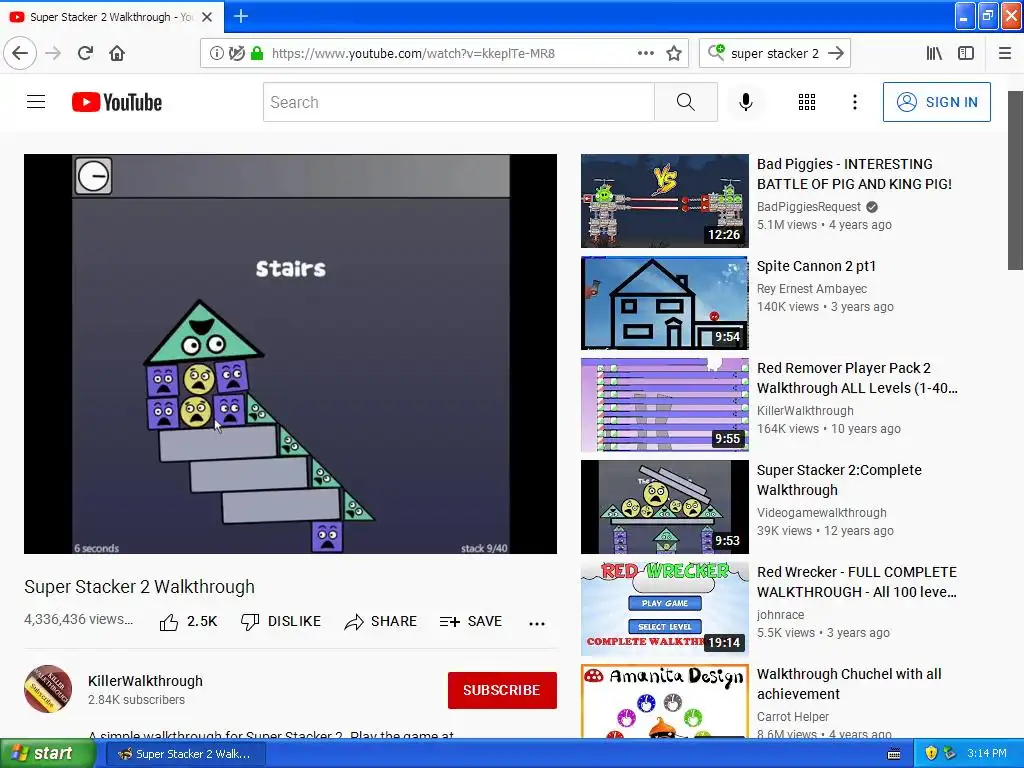Viewport: 1024px width, 768px height.
Task: Open a new browser tab
Action: click(240, 16)
